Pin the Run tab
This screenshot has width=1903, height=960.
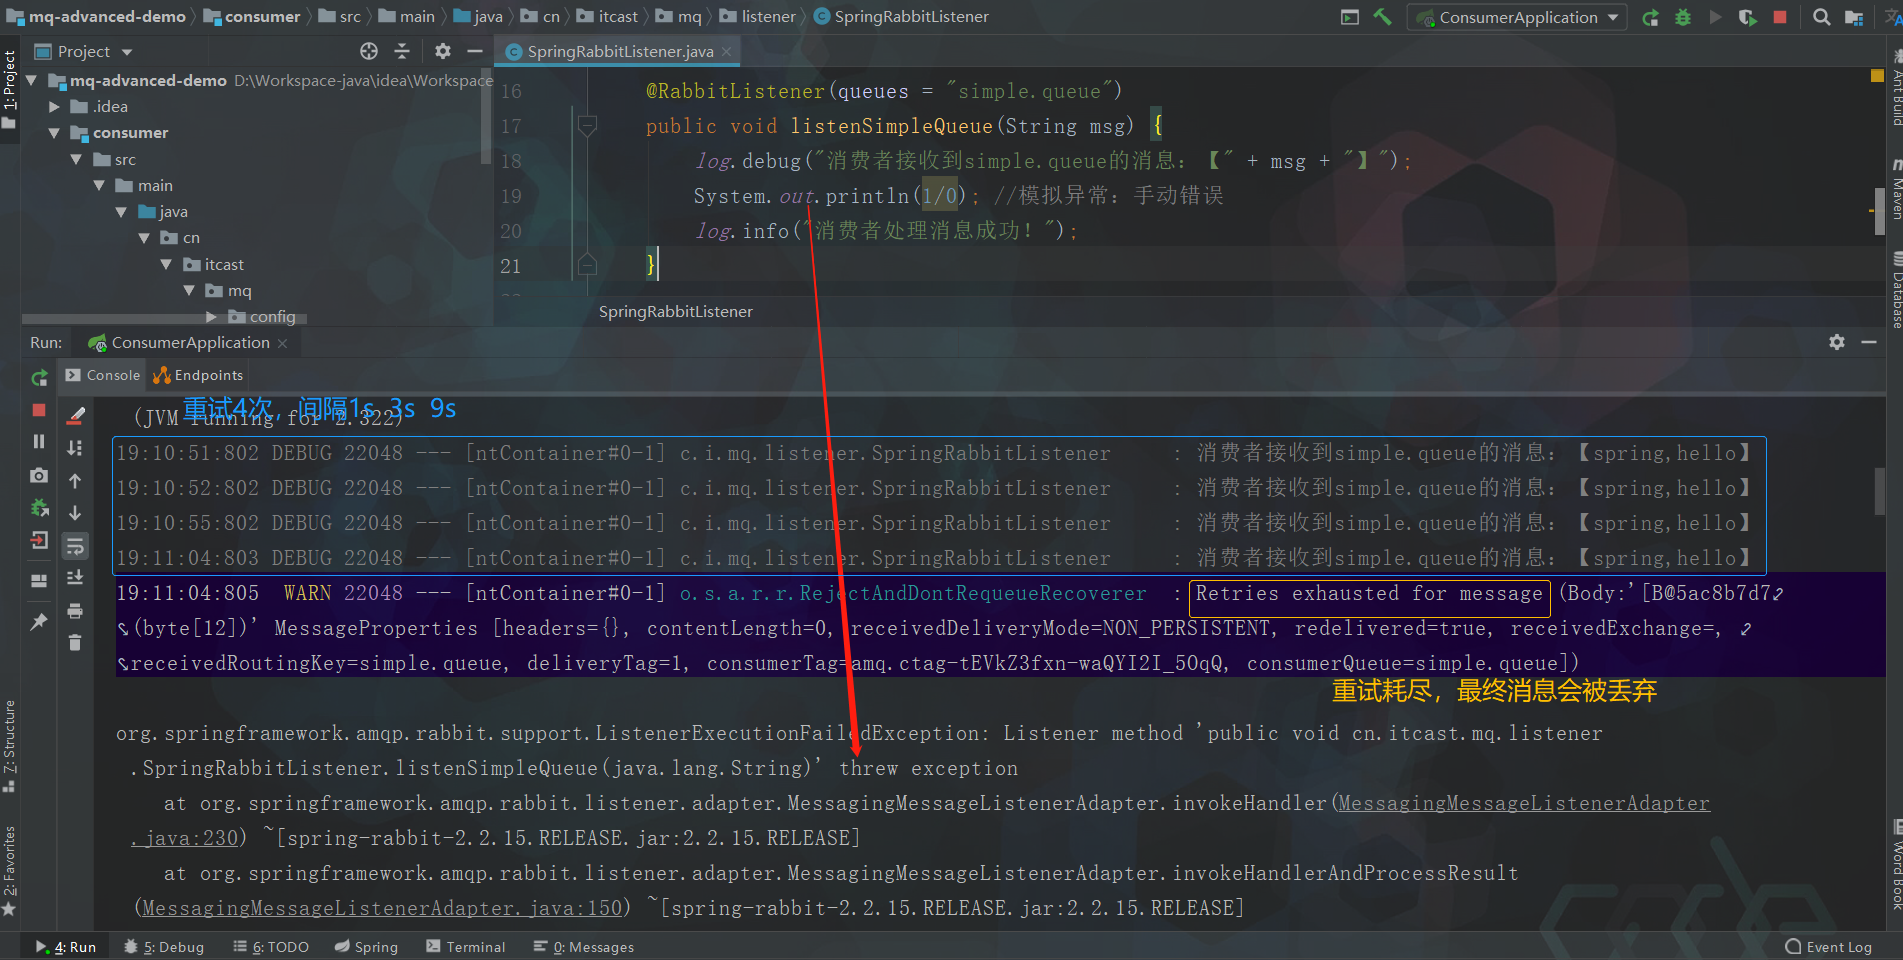(x=39, y=621)
